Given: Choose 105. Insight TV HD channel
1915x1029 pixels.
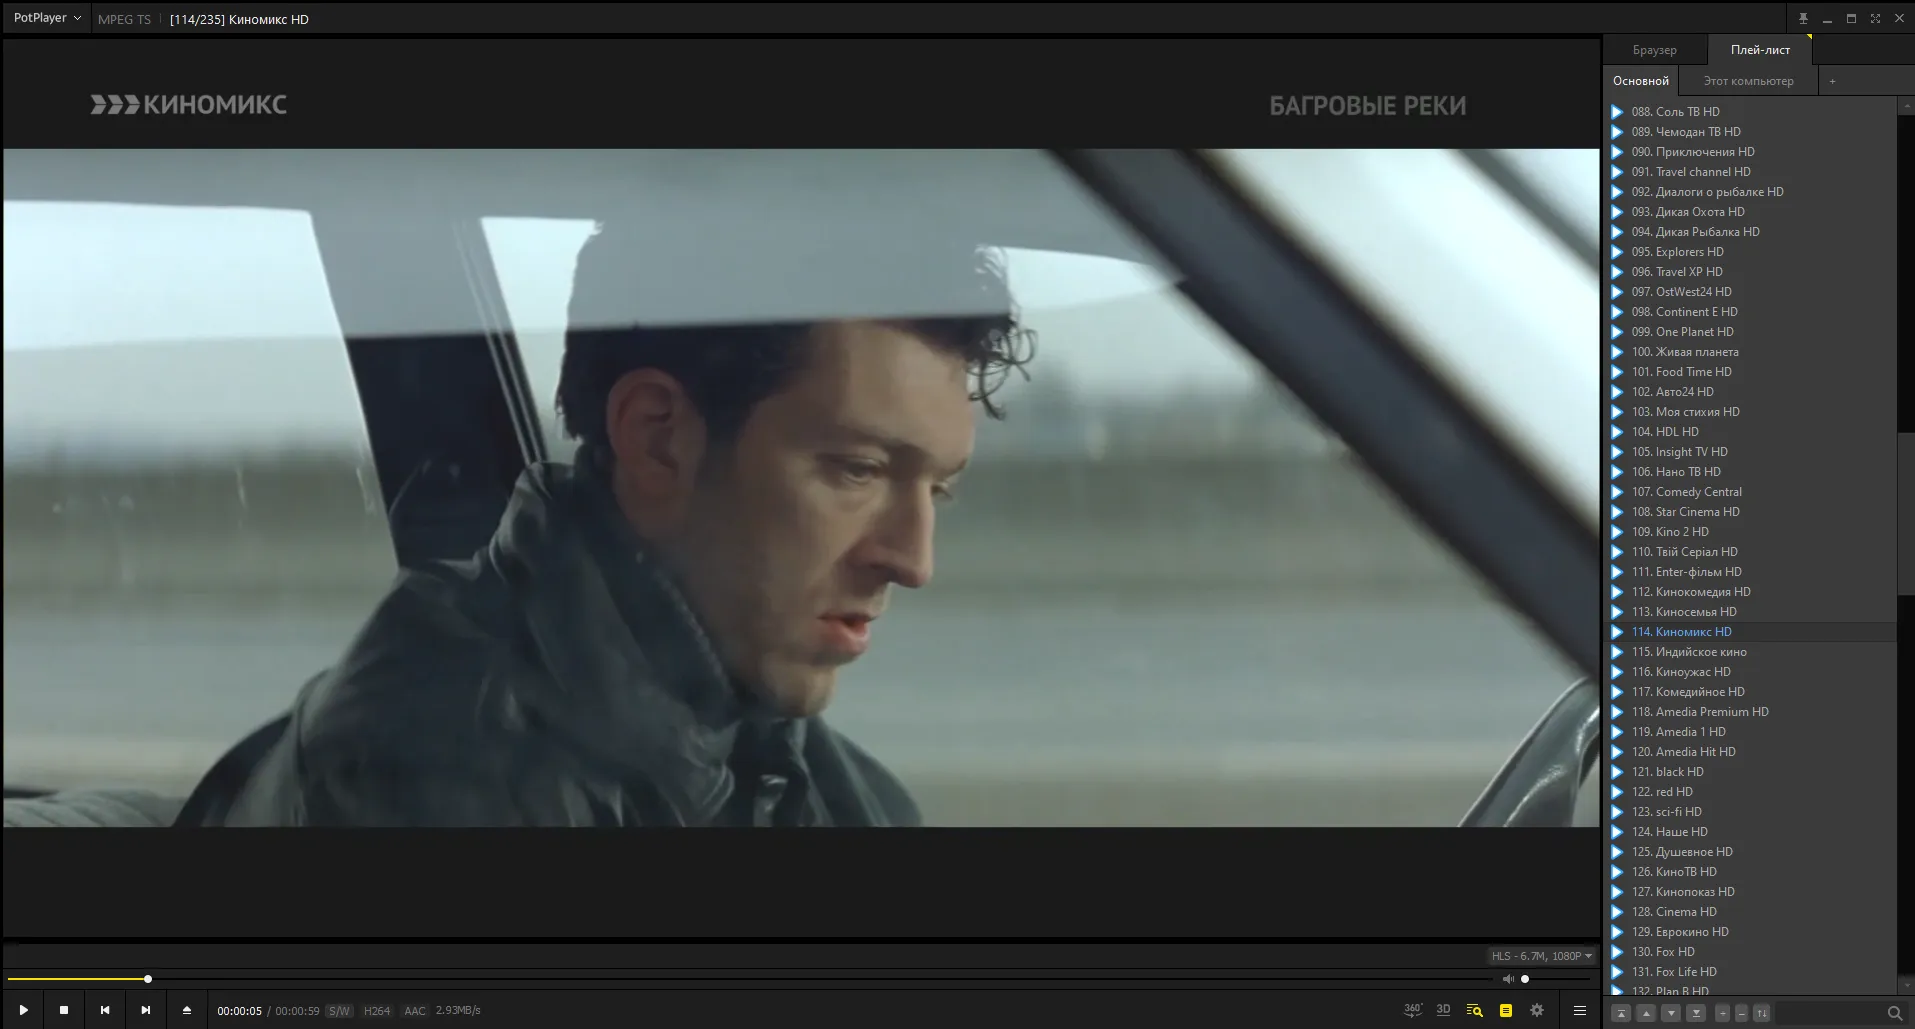Looking at the screenshot, I should pos(1750,452).
